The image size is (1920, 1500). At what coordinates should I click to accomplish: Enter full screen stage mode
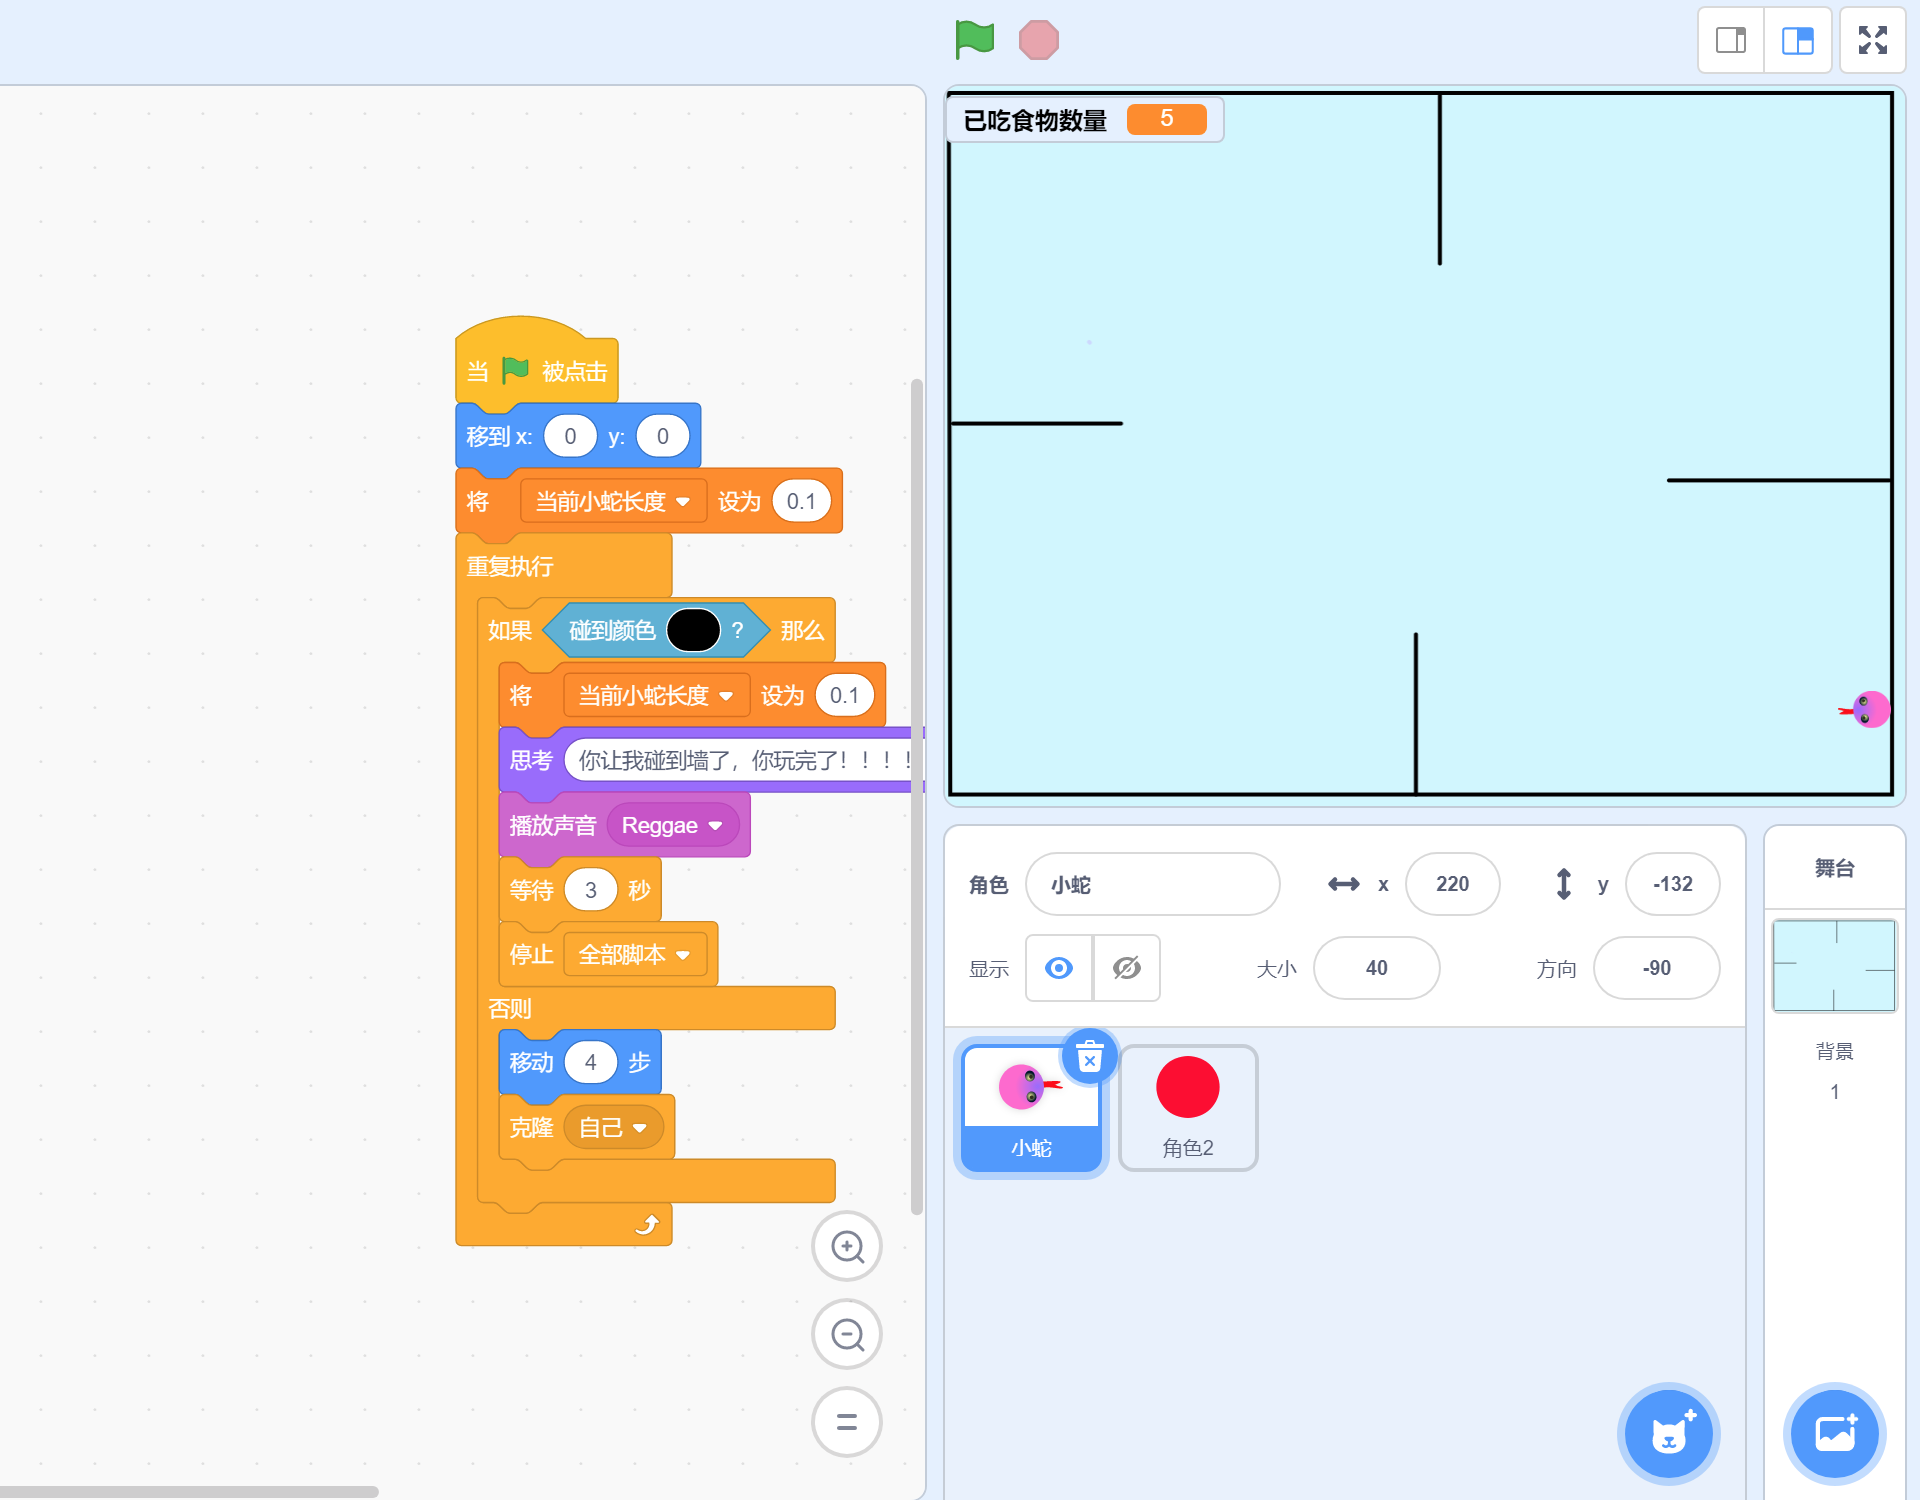(x=1872, y=40)
